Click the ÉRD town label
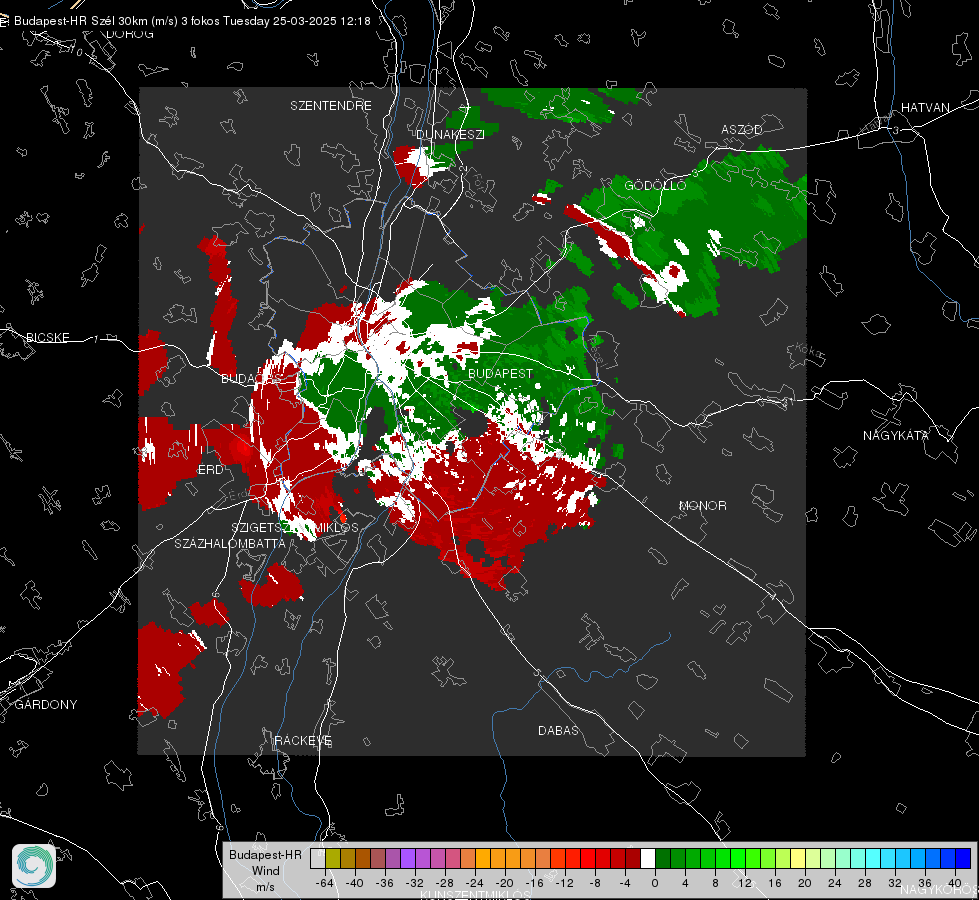Screen dimensions: 979x900 point(210,470)
